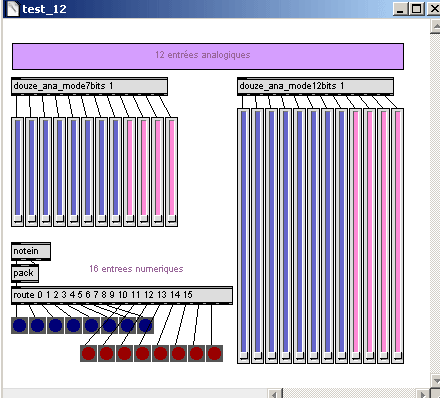Click the test_12 window title icon
Image resolution: width=440 pixels, height=398 pixels.
coord(13,9)
